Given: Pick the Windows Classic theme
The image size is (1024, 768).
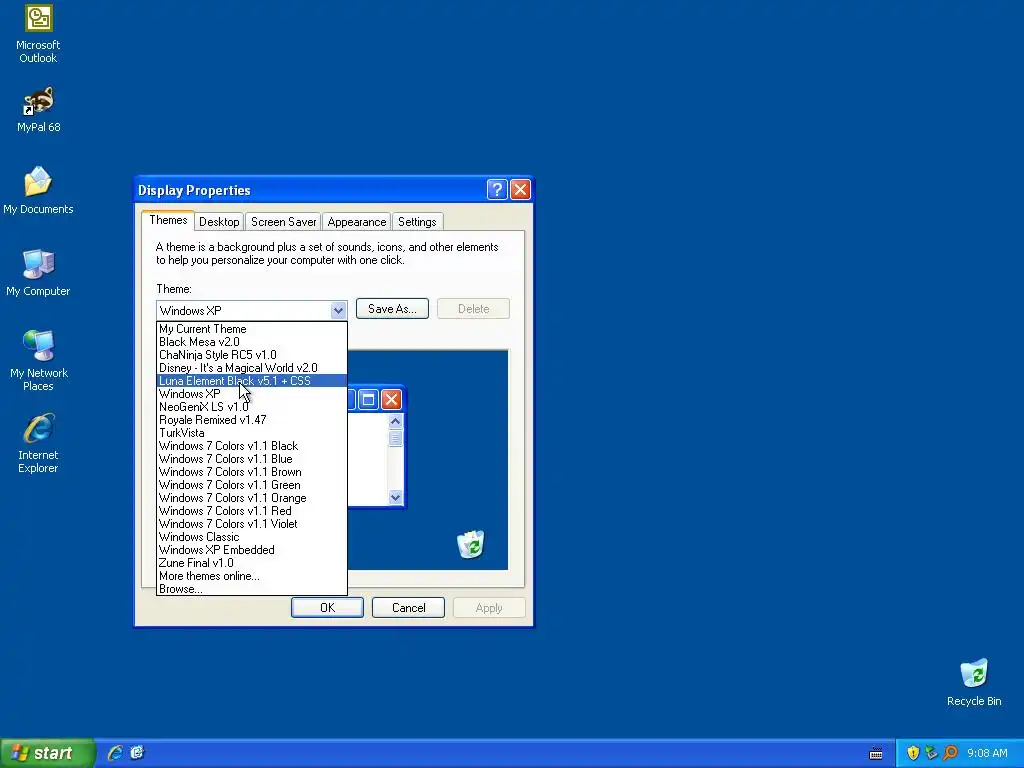Looking at the screenshot, I should pyautogui.click(x=251, y=537).
